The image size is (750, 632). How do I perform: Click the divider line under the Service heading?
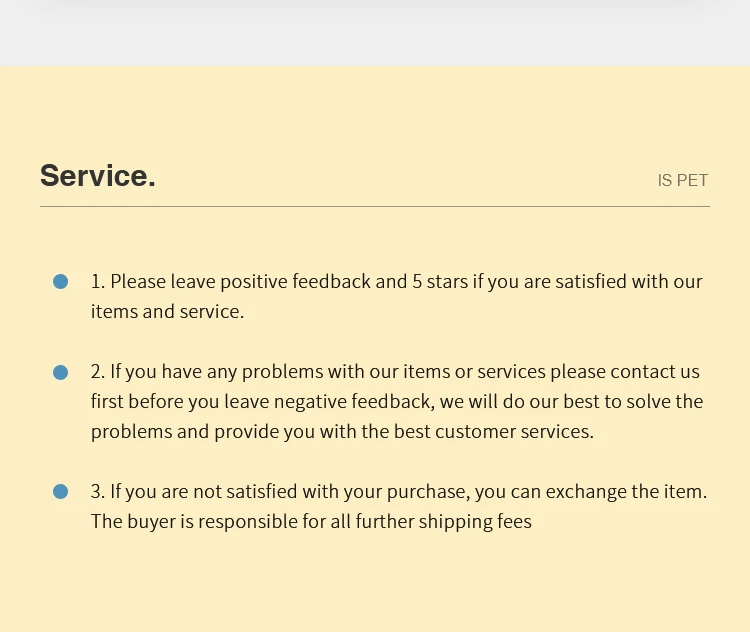tap(375, 207)
